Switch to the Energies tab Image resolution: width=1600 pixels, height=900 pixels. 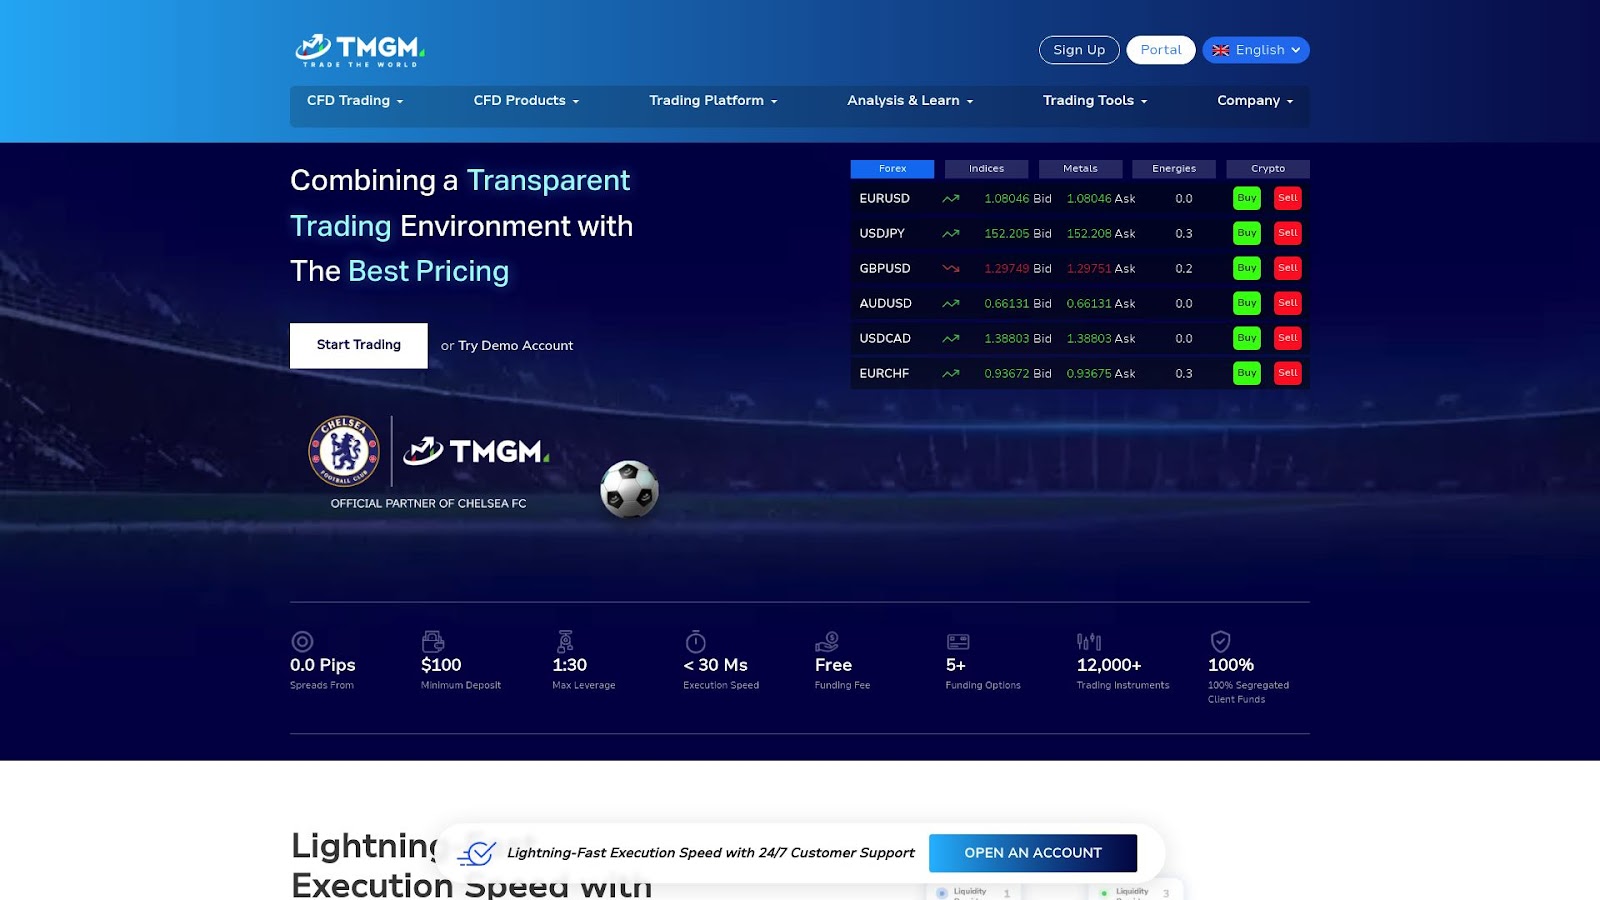[x=1174, y=169]
